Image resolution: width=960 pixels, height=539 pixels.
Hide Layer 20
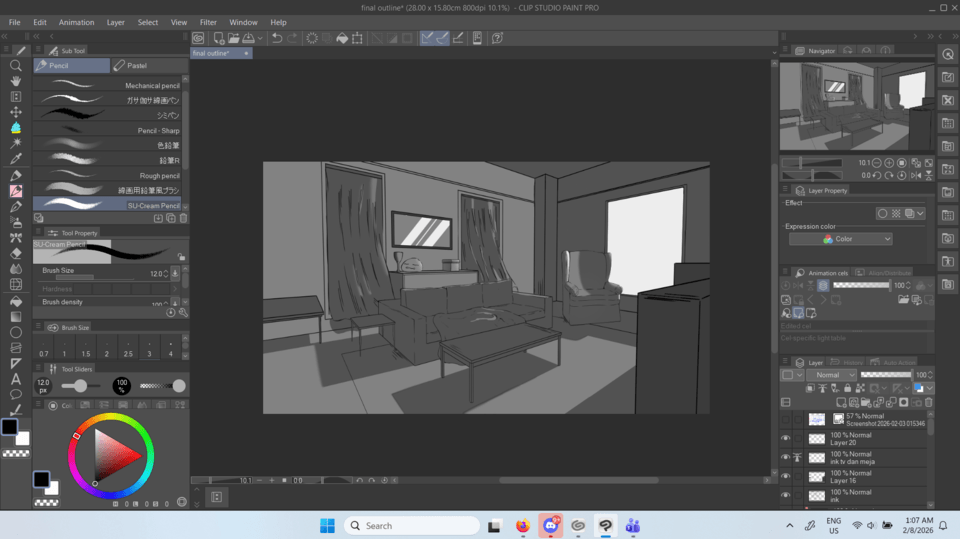coord(786,439)
